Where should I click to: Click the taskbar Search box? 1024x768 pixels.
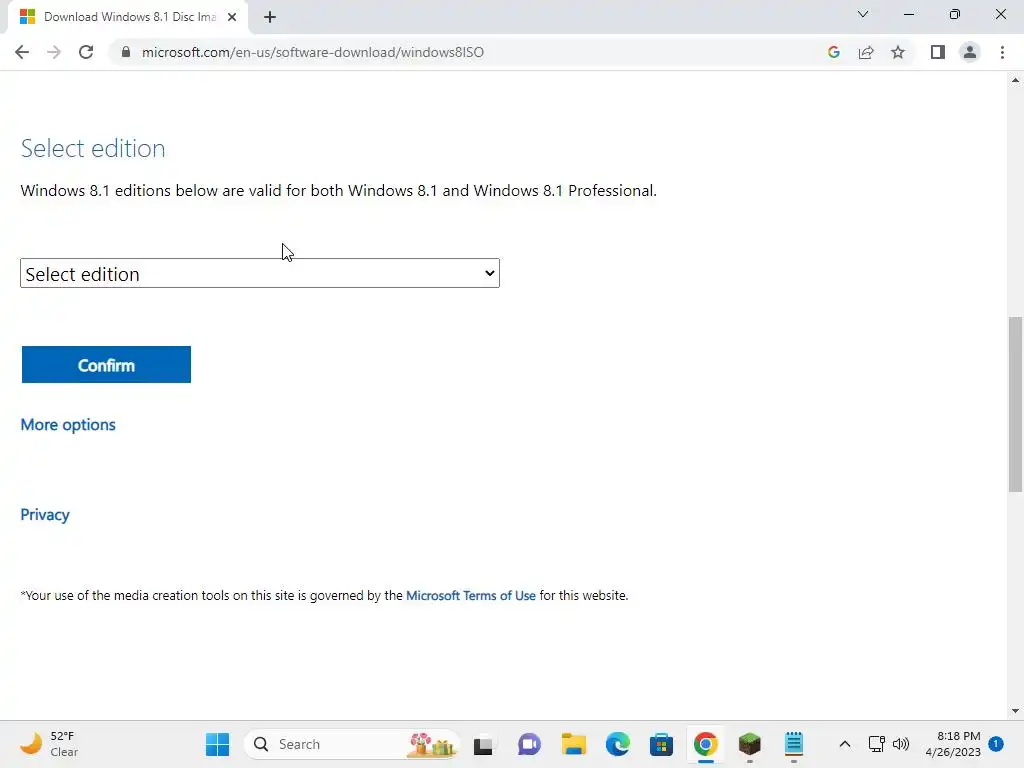pyautogui.click(x=351, y=744)
